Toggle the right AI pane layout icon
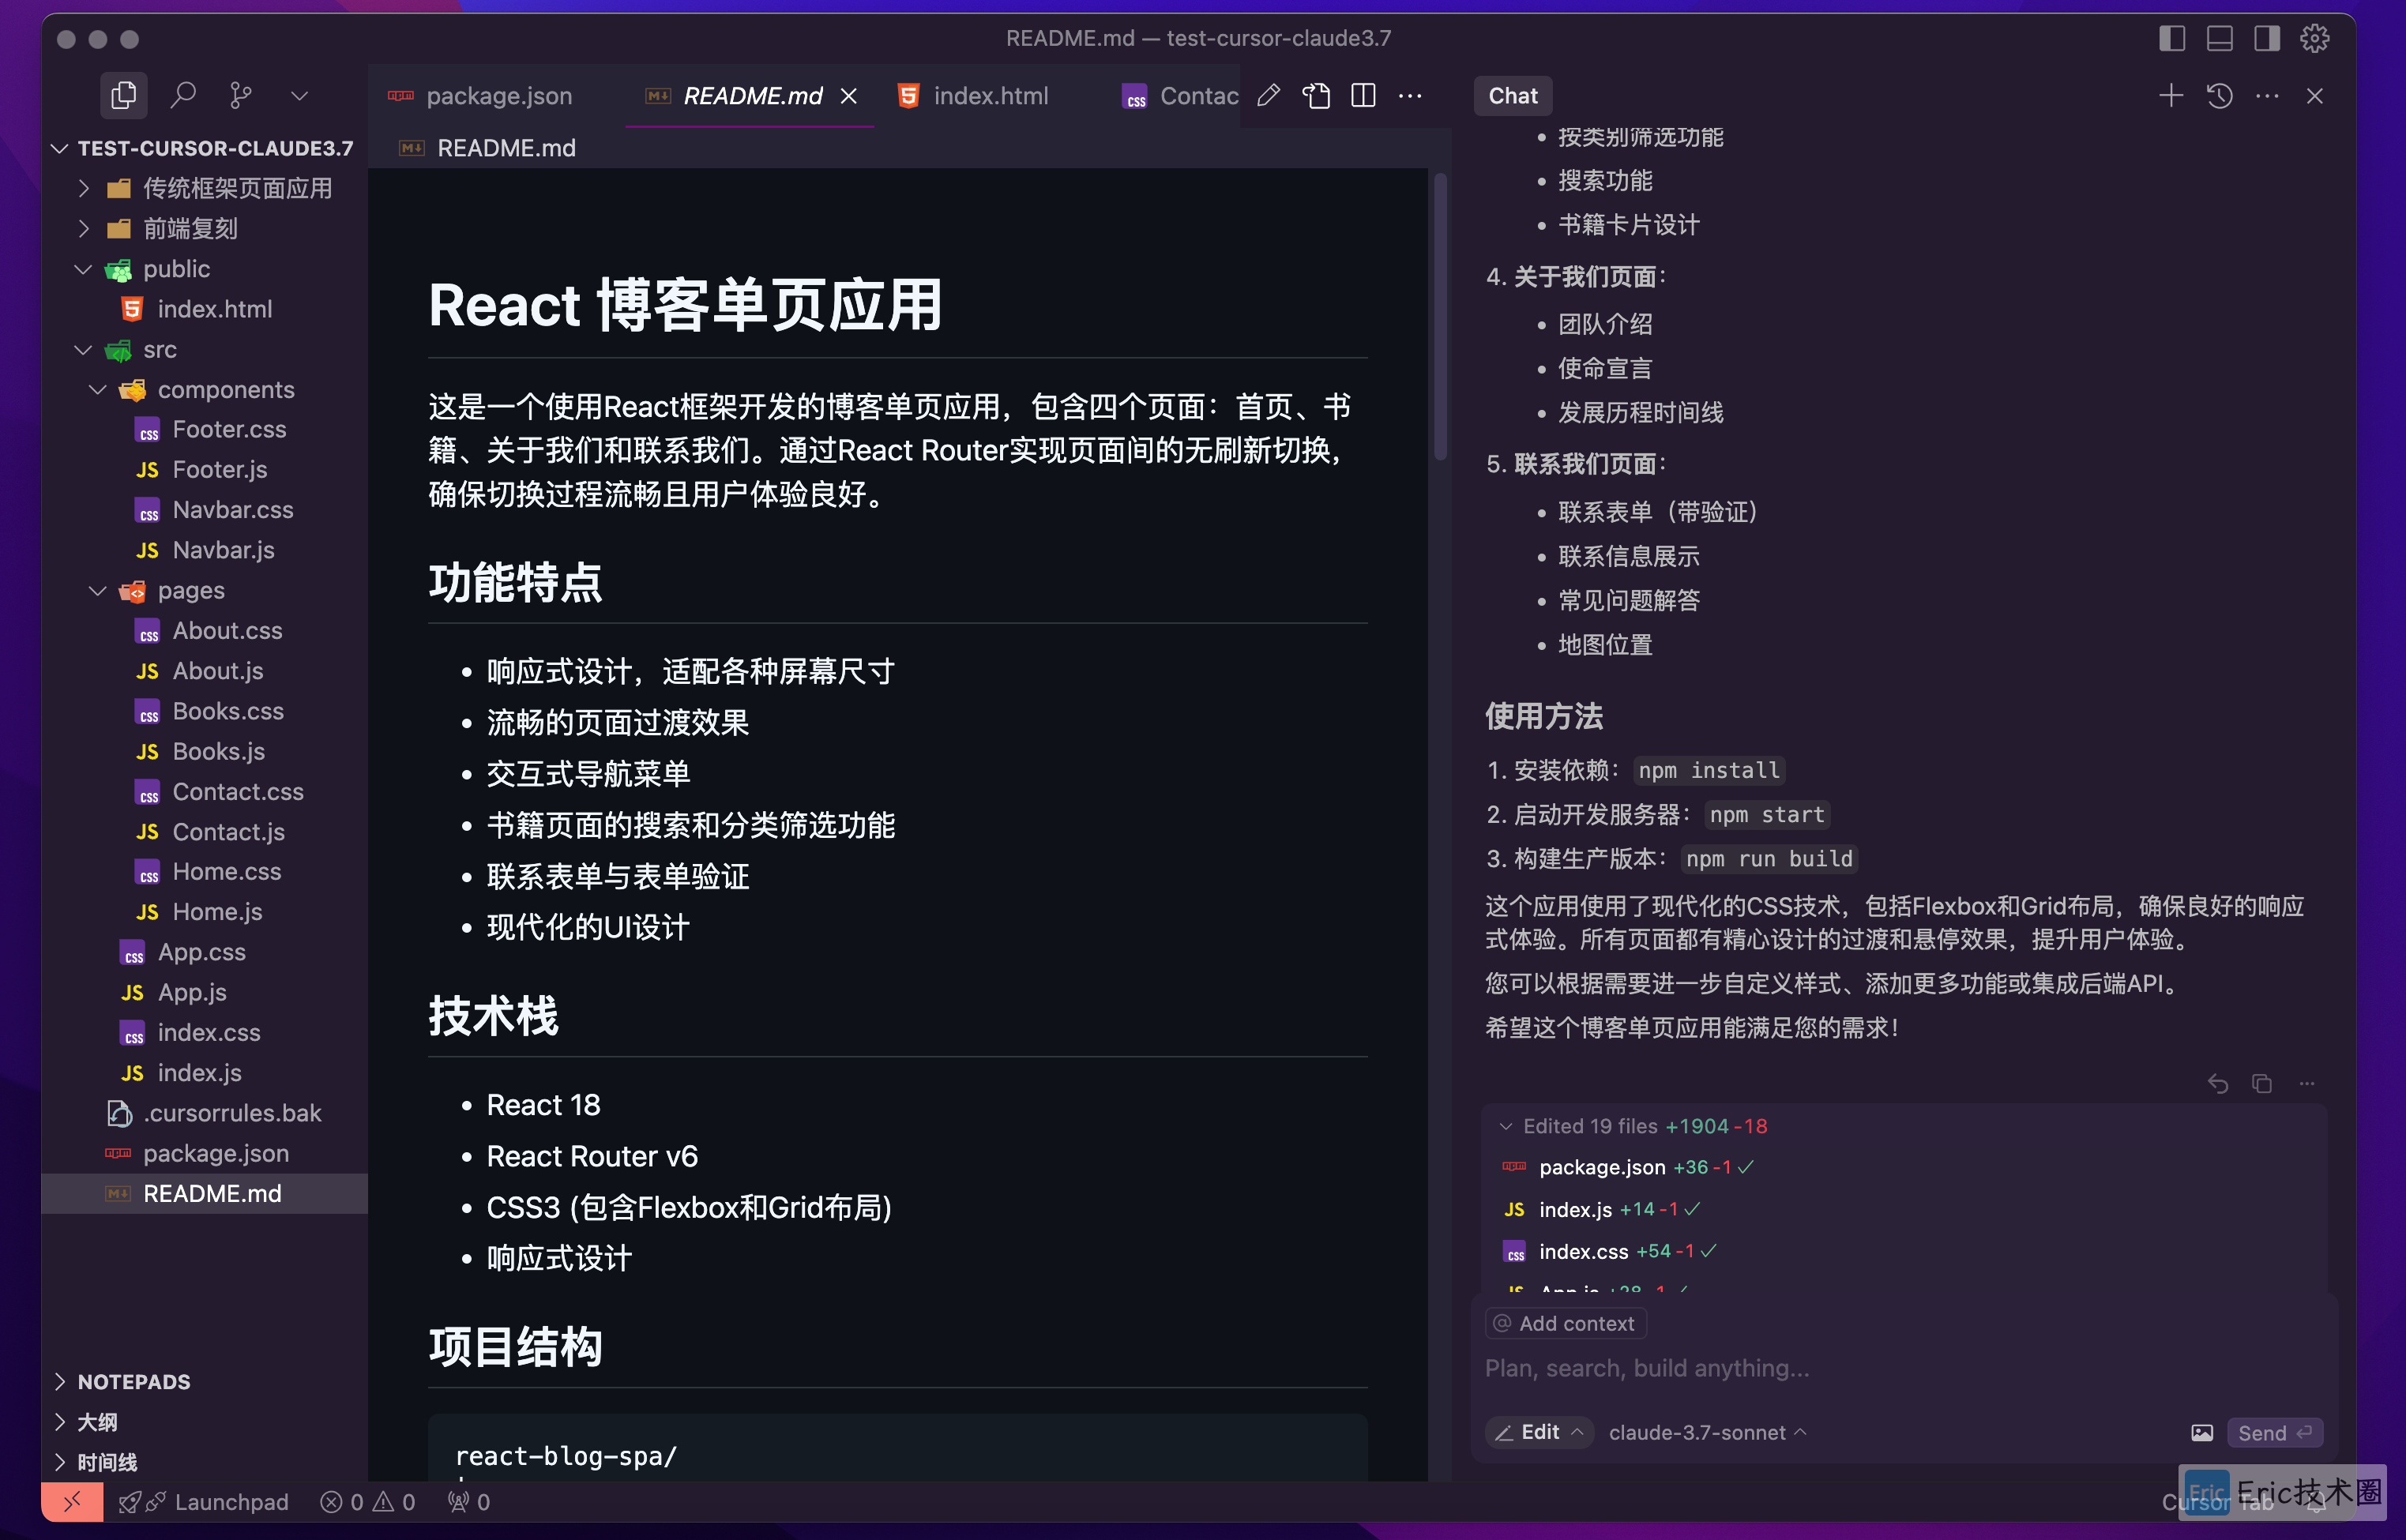The image size is (2406, 1540). click(2266, 38)
